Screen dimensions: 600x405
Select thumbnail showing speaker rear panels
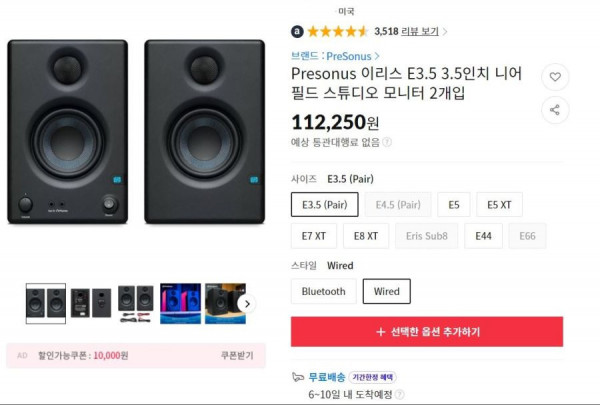[x=91, y=303]
